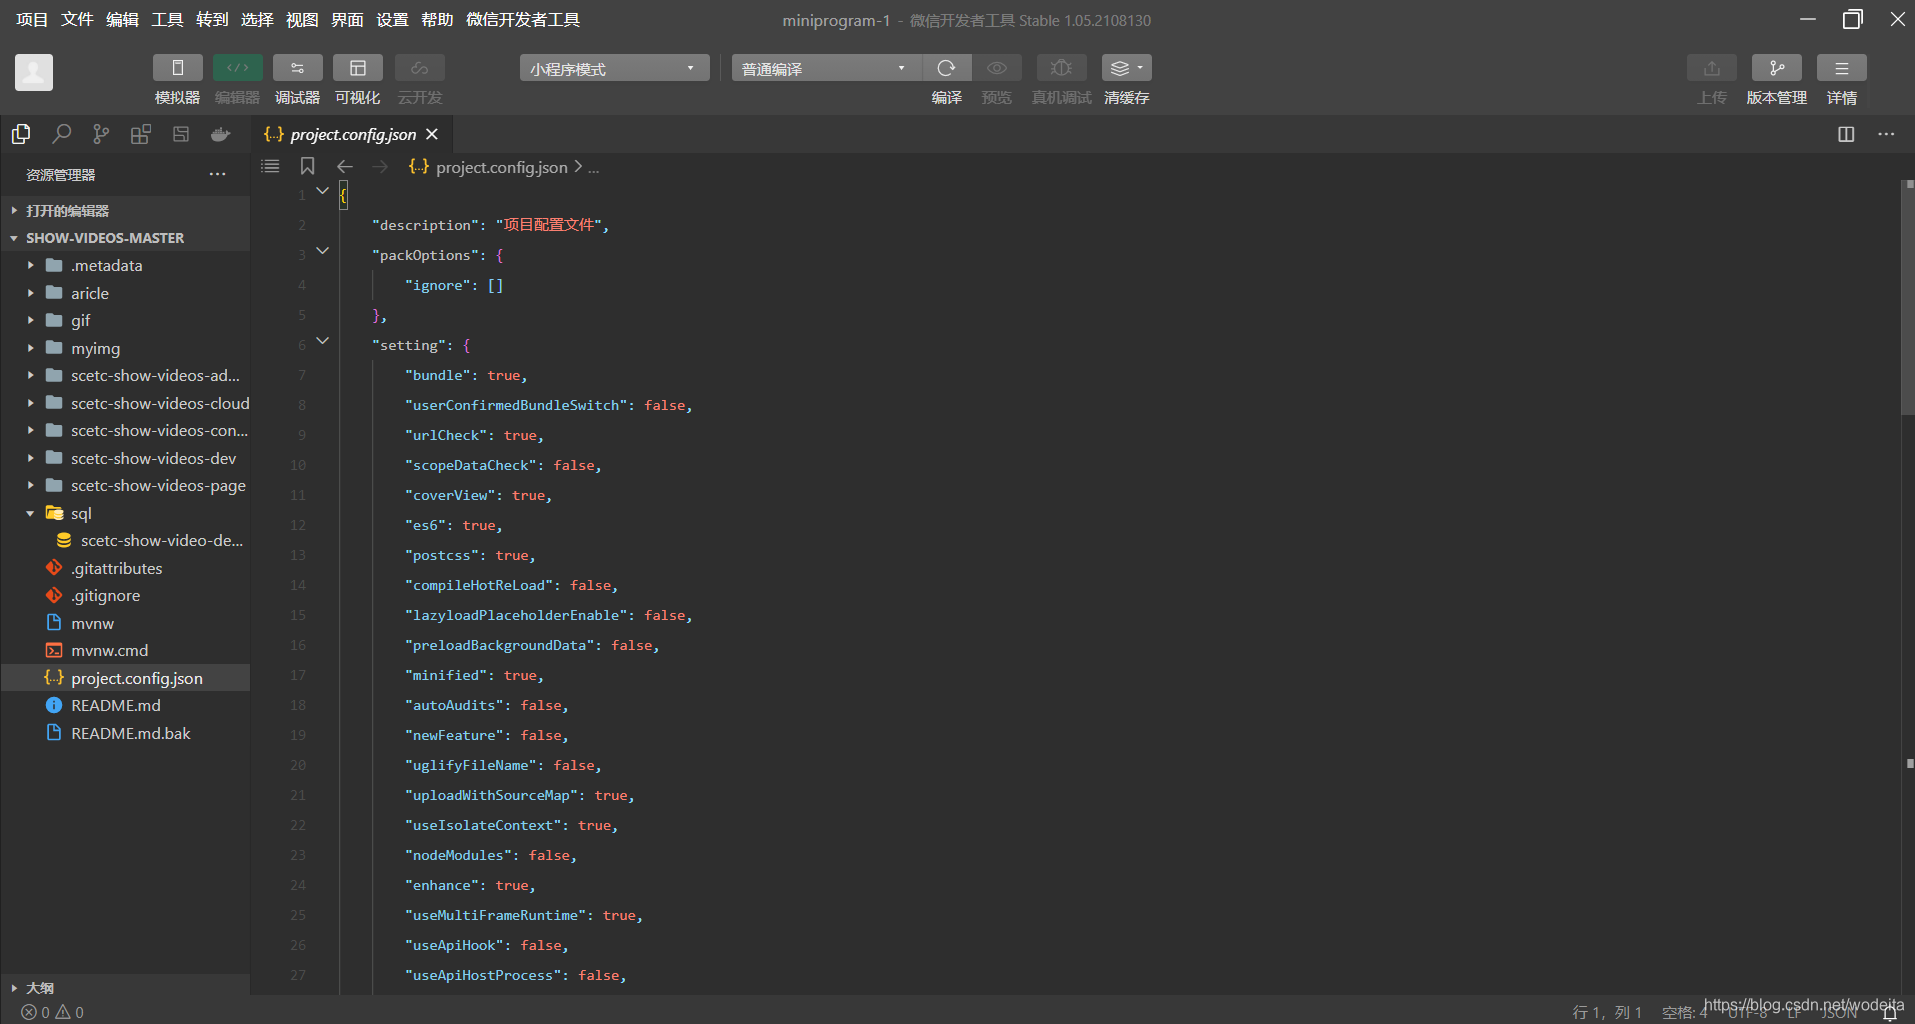
Task: Open editor more actions ellipsis
Action: tap(1886, 134)
